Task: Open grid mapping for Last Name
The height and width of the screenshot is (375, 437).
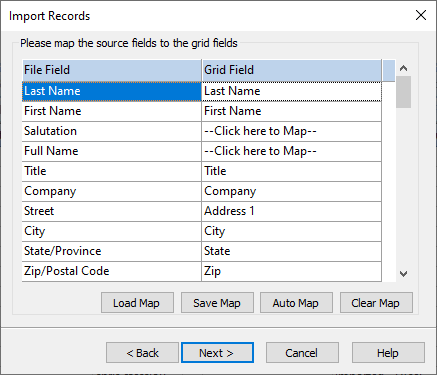Action: [x=292, y=91]
